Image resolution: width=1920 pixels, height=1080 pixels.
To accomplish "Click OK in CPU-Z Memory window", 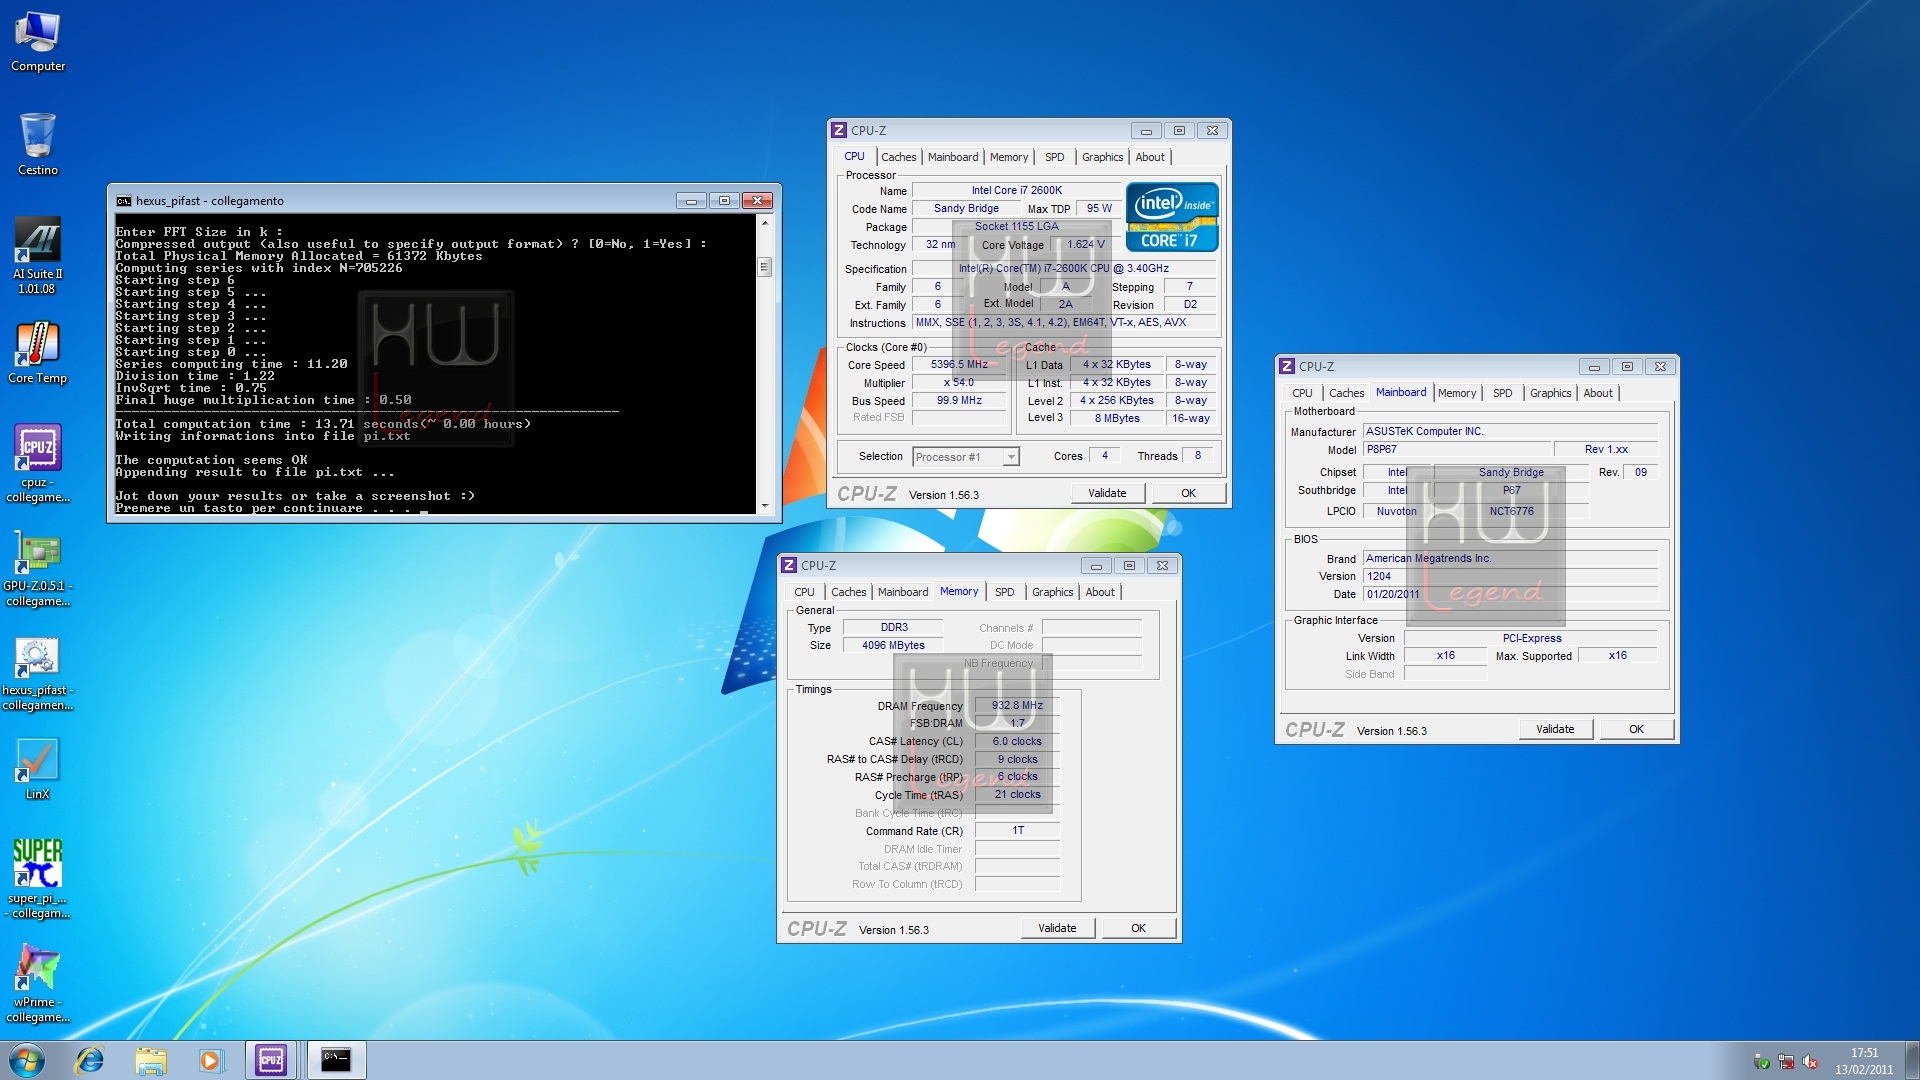I will pos(1138,928).
